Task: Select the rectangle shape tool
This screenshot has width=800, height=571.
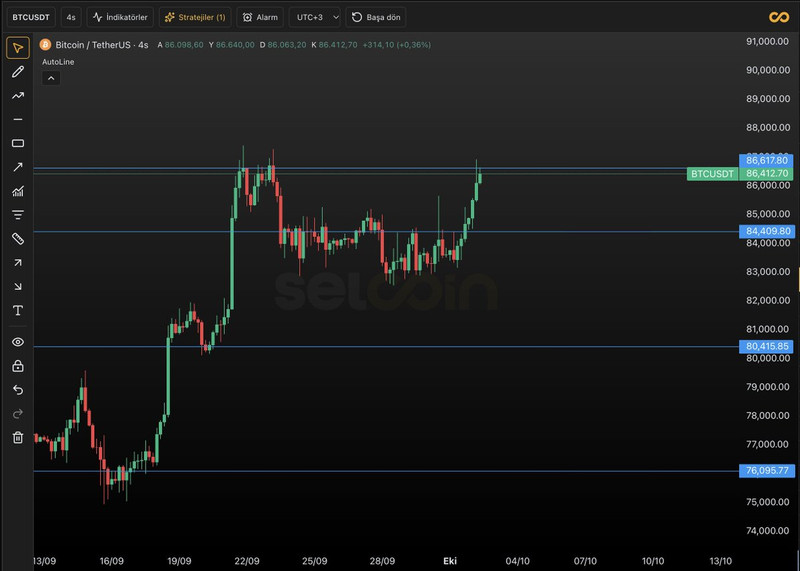Action: point(18,143)
